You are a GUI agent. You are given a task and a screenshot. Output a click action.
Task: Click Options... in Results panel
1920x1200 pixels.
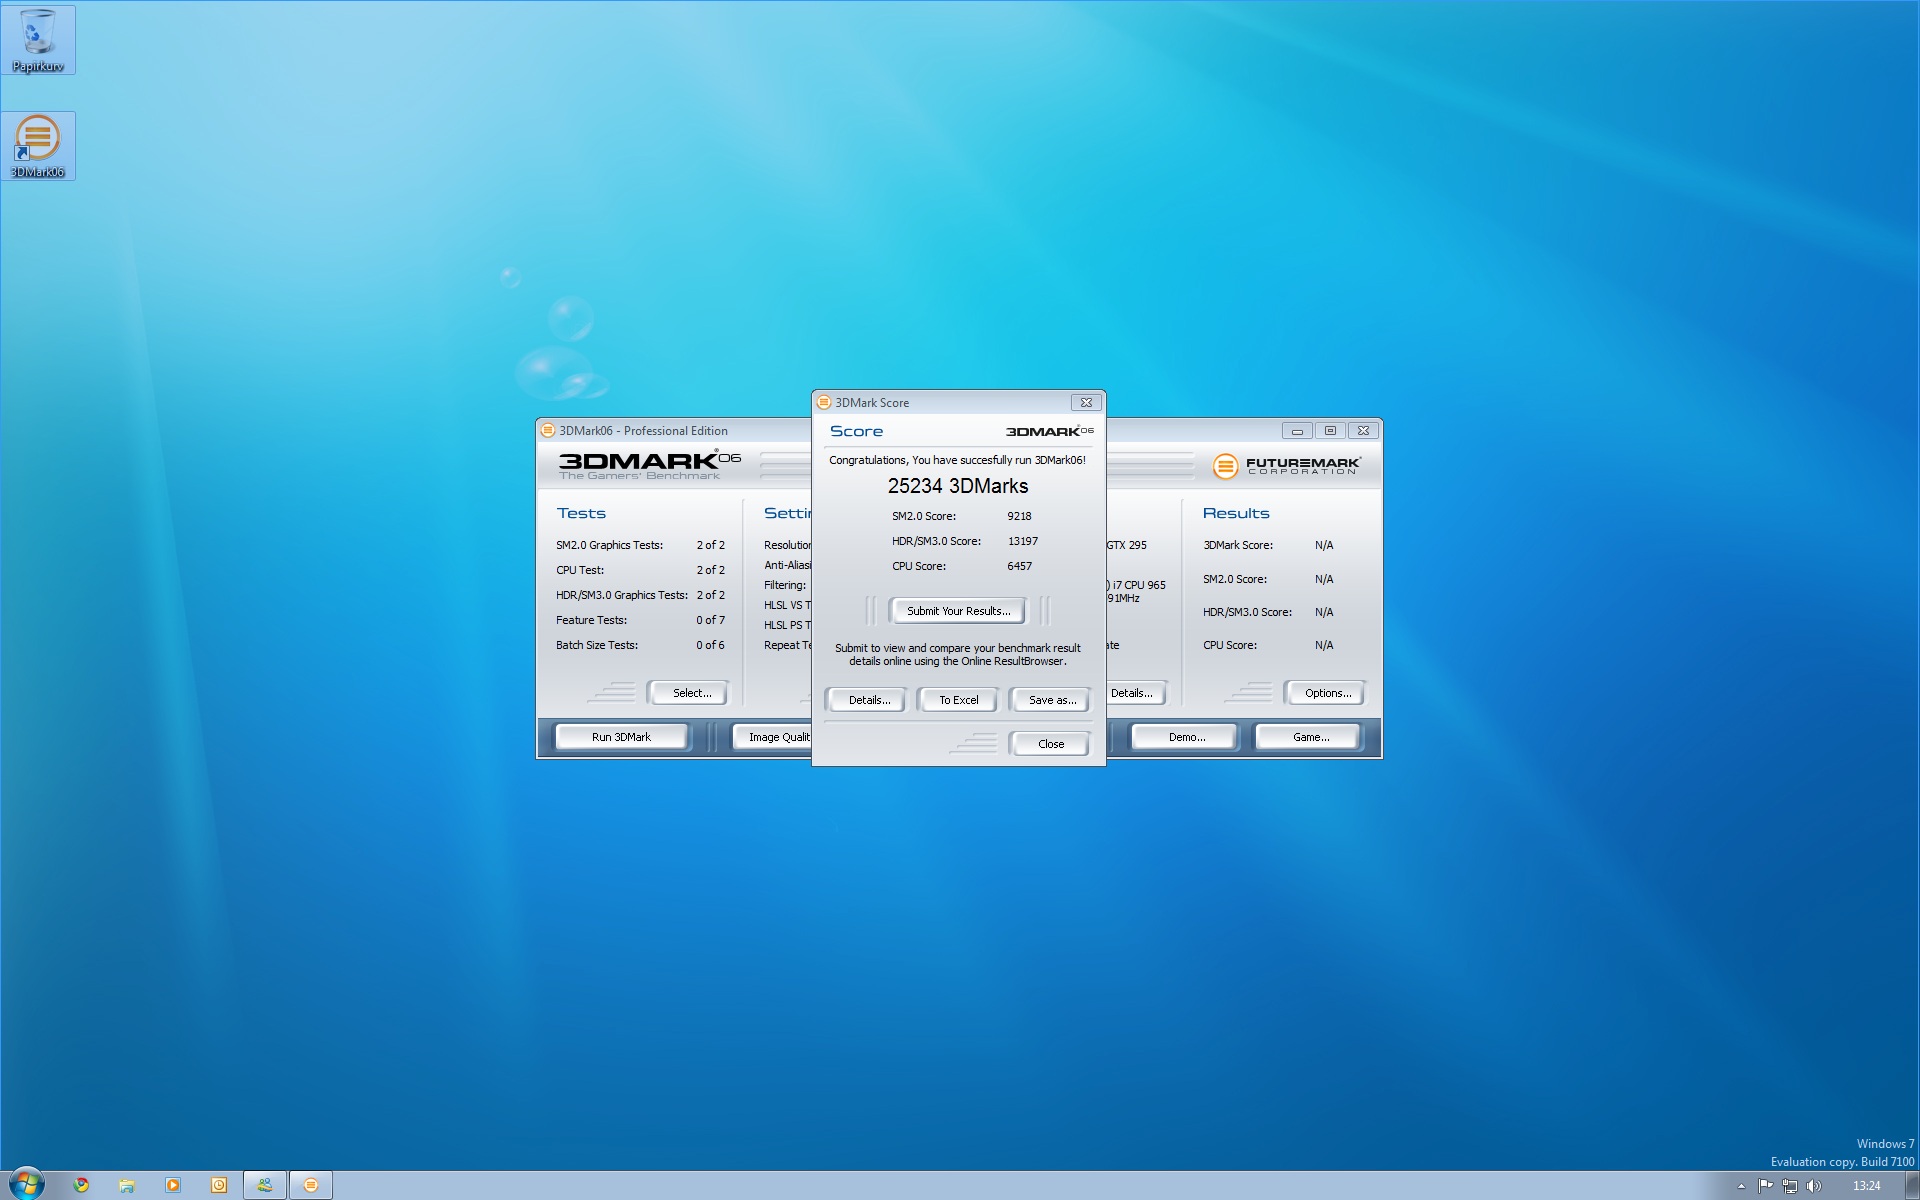[x=1327, y=693]
